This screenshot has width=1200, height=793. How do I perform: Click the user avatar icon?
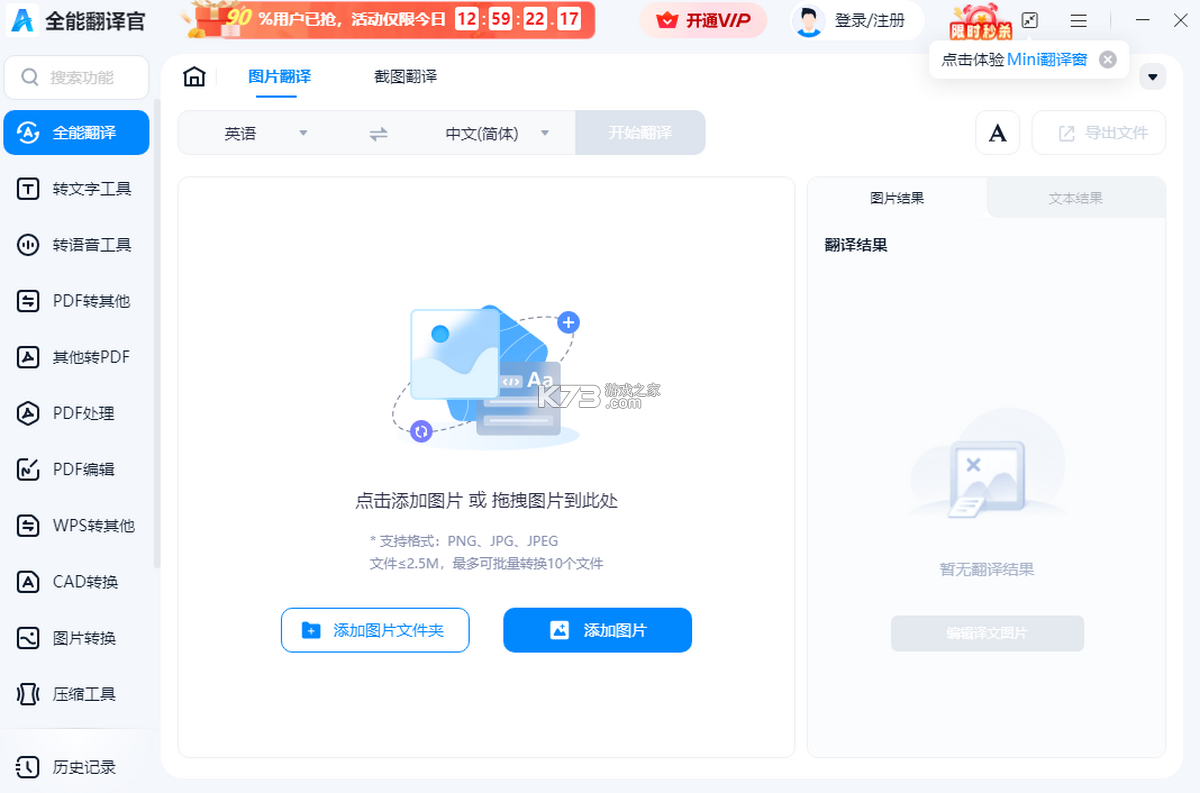click(807, 20)
